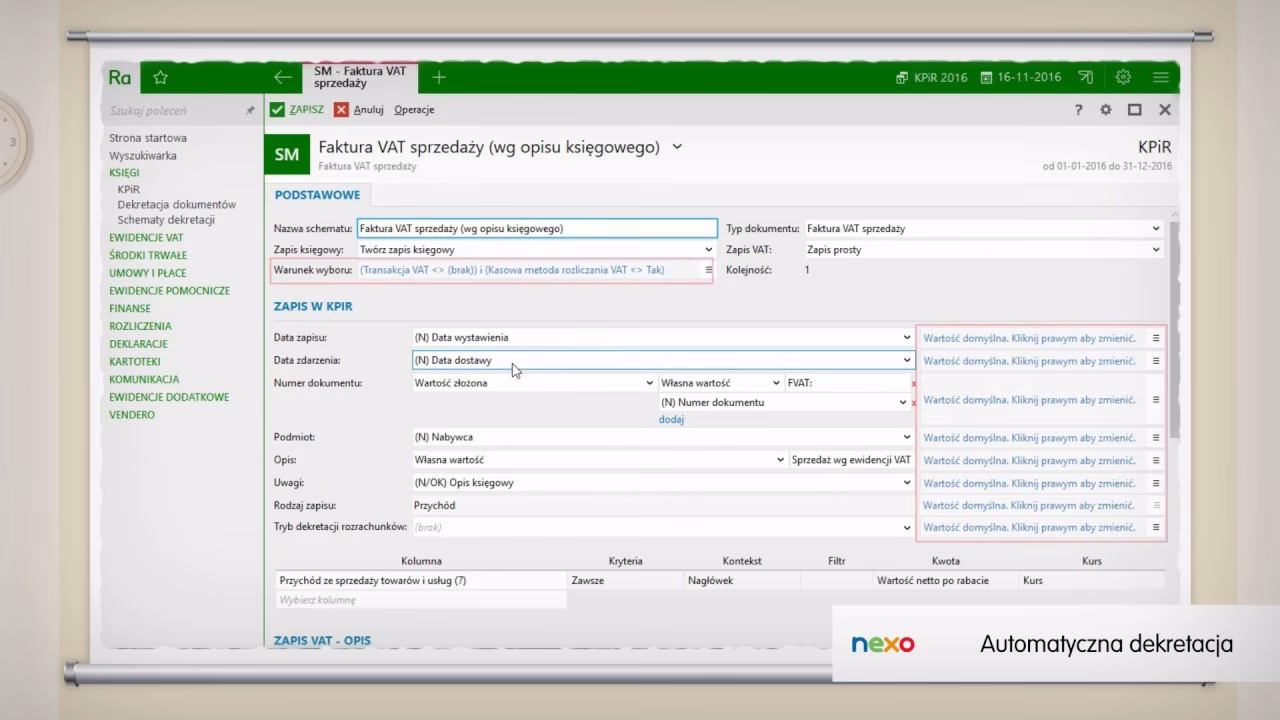Open the Operacje menu
Viewport: 1280px width, 720px height.
[414, 110]
